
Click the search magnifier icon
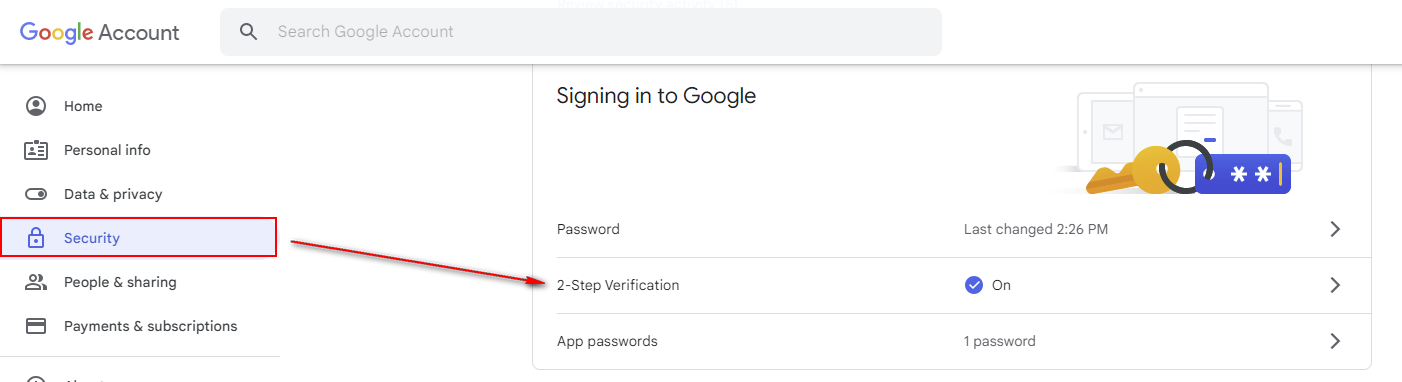pyautogui.click(x=249, y=32)
